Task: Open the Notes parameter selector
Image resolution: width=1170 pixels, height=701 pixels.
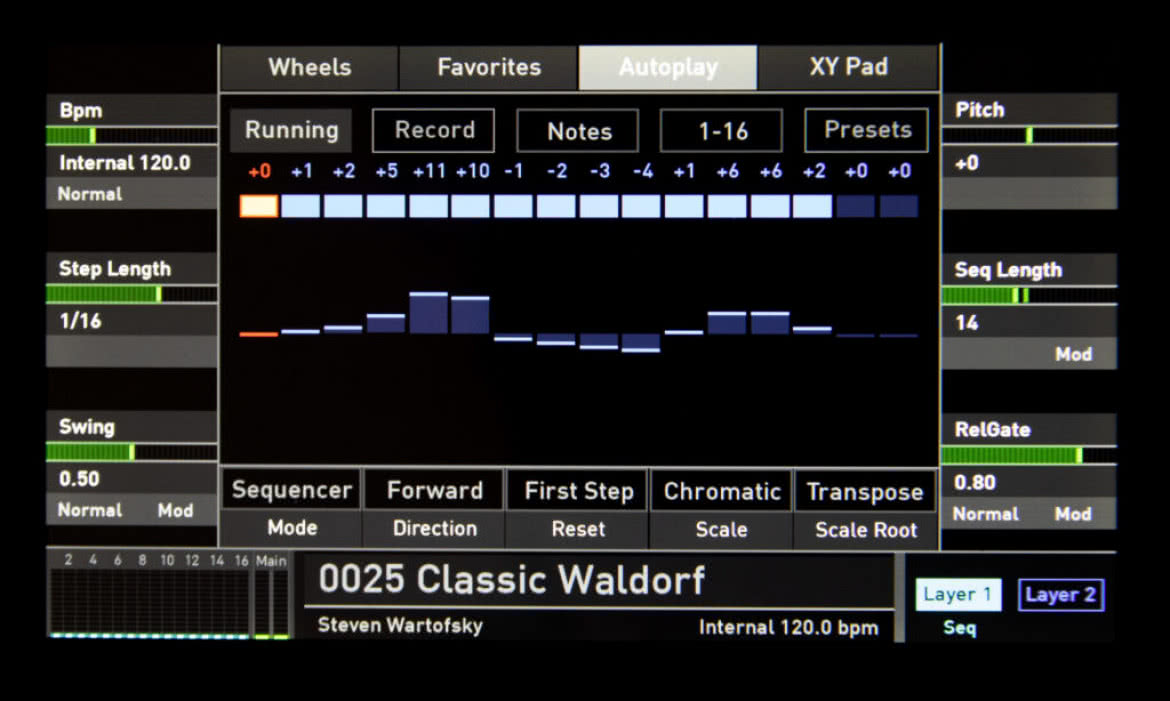Action: click(578, 131)
